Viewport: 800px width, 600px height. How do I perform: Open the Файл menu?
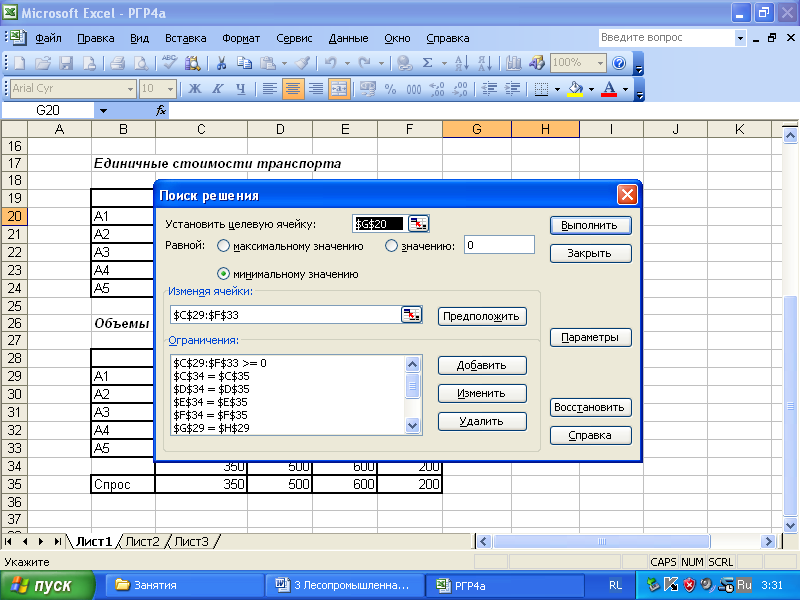(x=48, y=38)
